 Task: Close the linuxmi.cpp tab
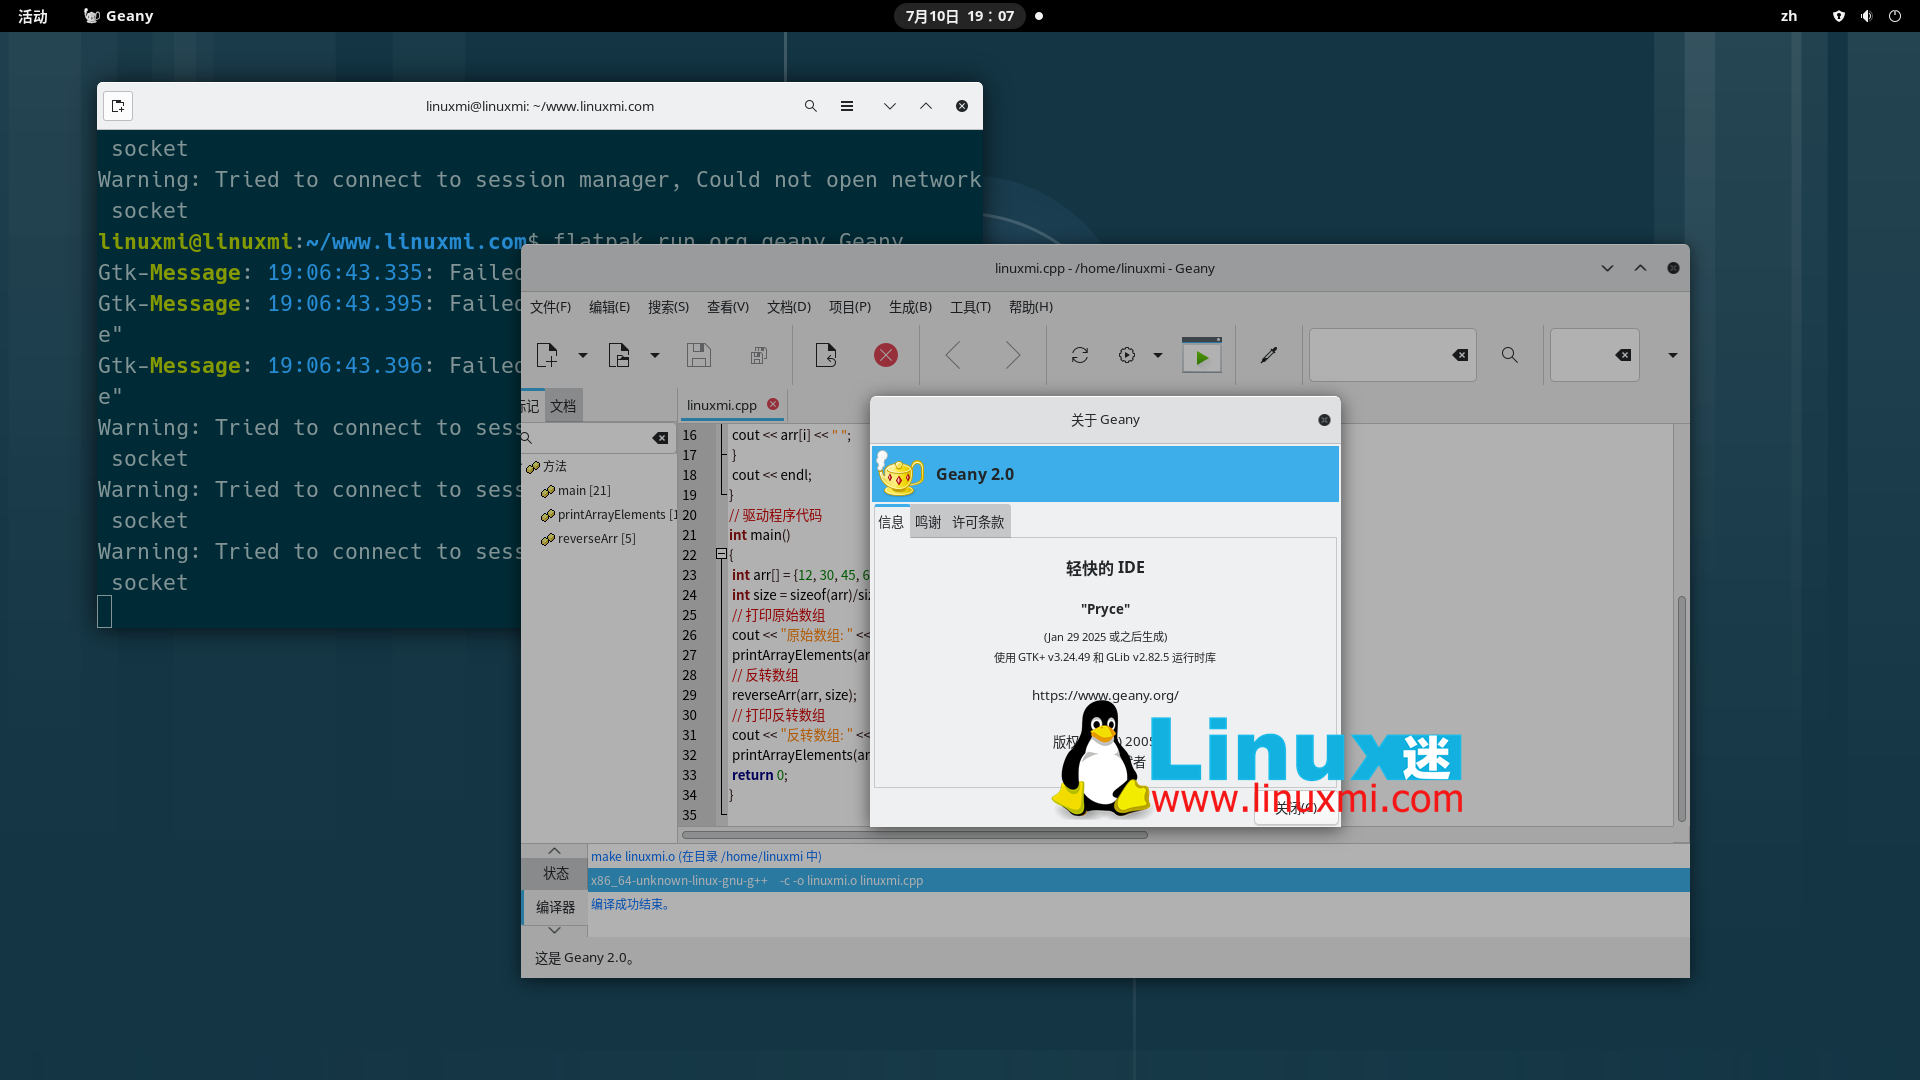pos(773,404)
